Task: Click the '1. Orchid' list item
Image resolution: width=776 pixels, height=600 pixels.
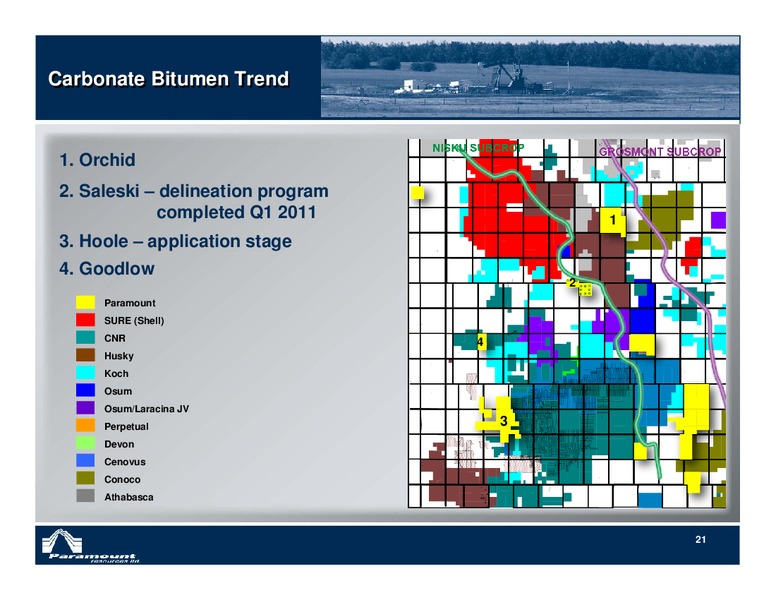Action: coord(97,160)
